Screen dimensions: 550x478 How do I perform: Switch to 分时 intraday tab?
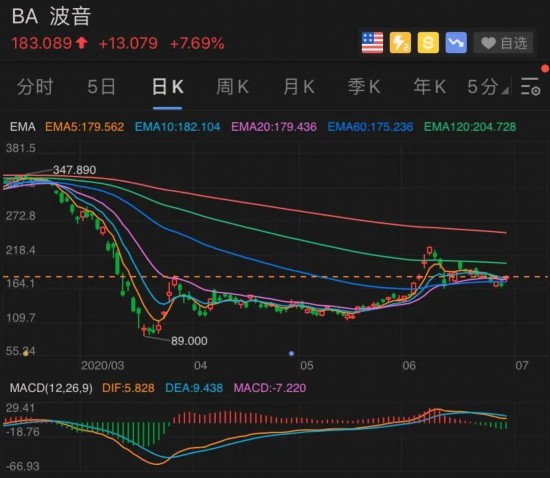coord(35,87)
